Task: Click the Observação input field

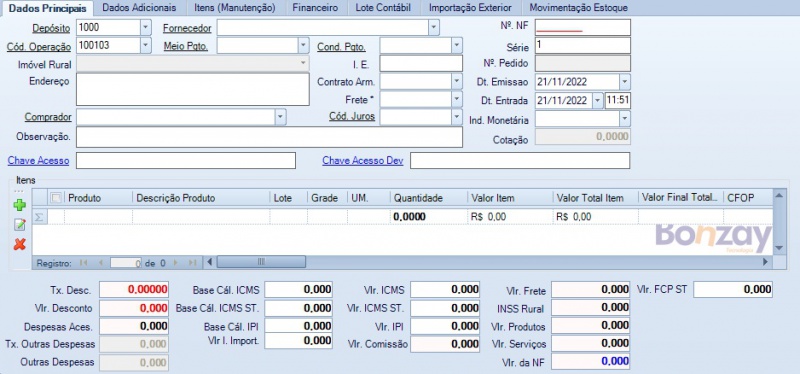Action: click(269, 137)
